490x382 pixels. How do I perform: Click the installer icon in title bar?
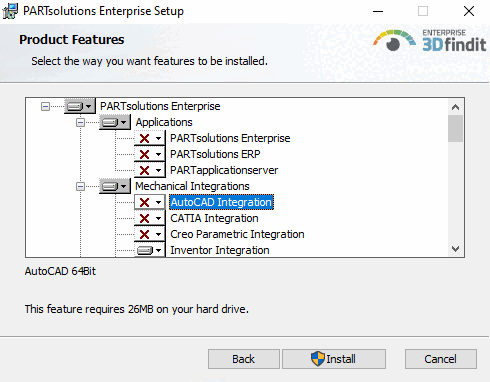pos(10,11)
